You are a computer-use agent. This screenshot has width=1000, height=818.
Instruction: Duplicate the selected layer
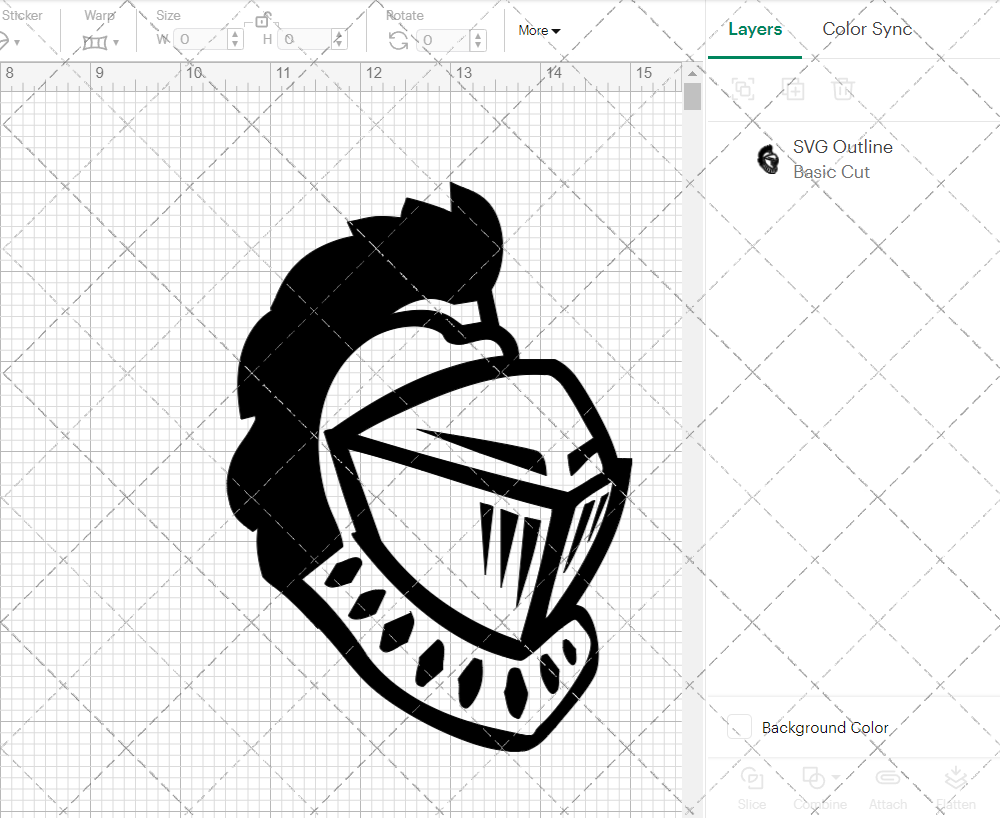tap(794, 90)
